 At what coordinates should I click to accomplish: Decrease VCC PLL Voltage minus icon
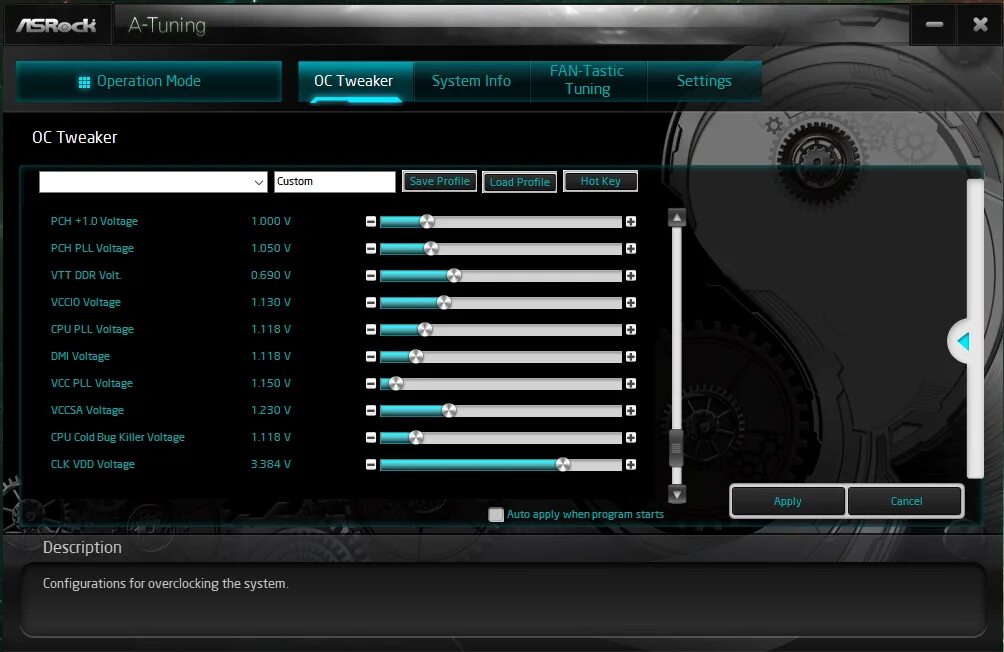371,383
